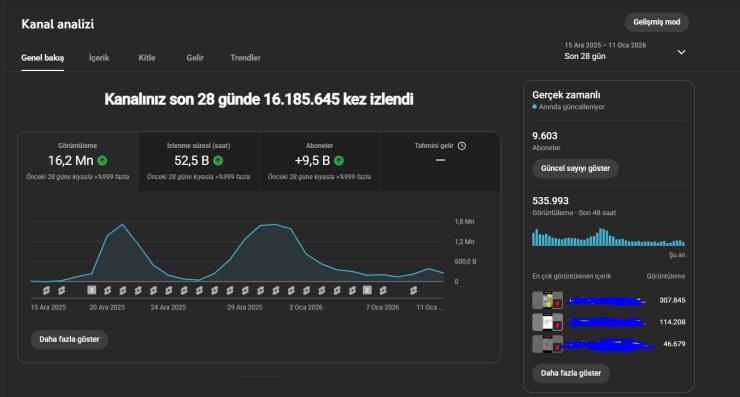
Task: Open the date range chevron arrow
Action: pyautogui.click(x=681, y=52)
